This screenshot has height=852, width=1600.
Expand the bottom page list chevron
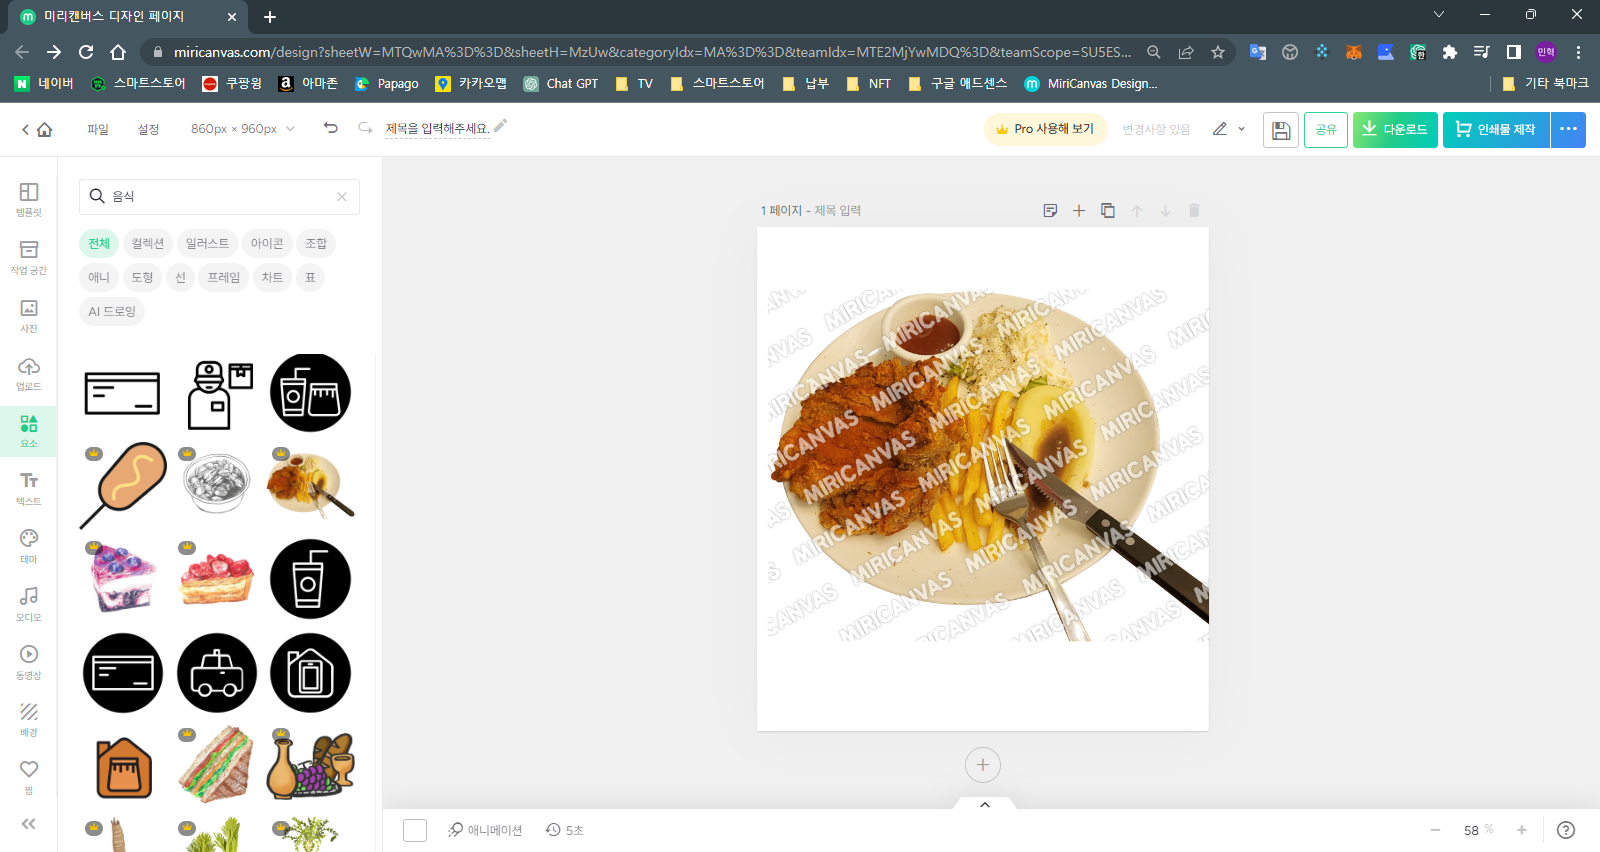click(x=985, y=804)
